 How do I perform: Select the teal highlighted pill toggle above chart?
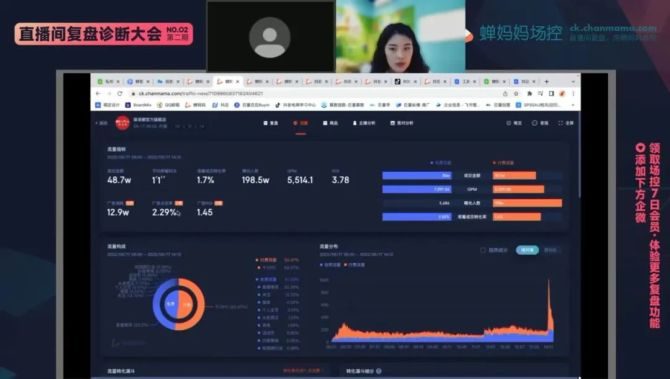point(527,250)
